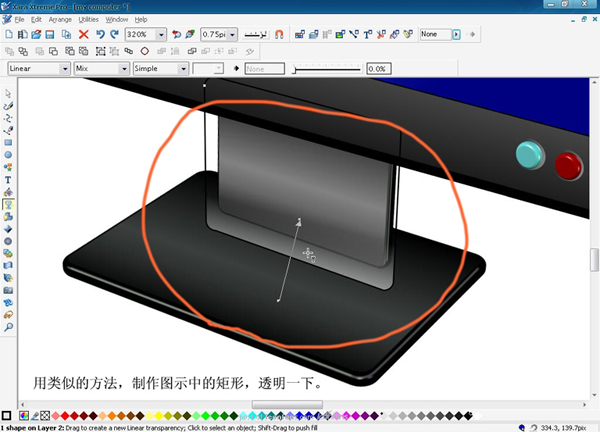Click the arrow next to None field
Image resolution: width=600 pixels, height=432 pixels.
pos(456,35)
